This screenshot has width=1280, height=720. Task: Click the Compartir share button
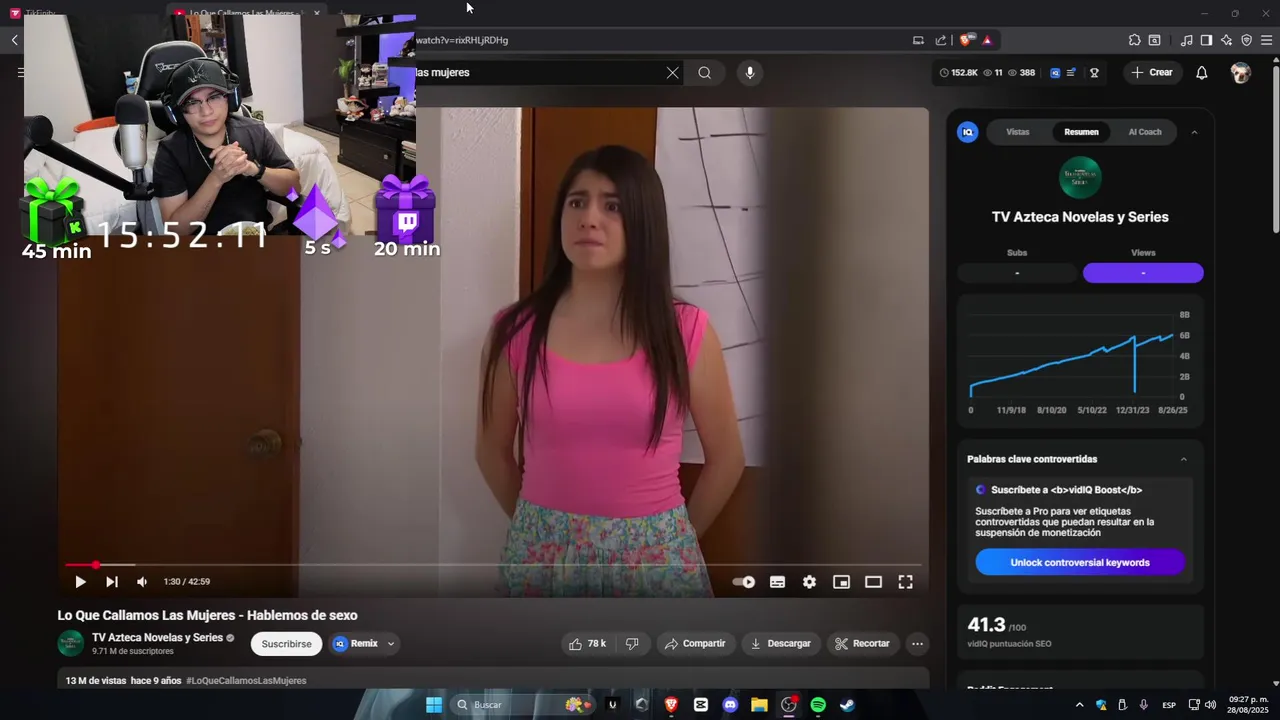tap(696, 644)
